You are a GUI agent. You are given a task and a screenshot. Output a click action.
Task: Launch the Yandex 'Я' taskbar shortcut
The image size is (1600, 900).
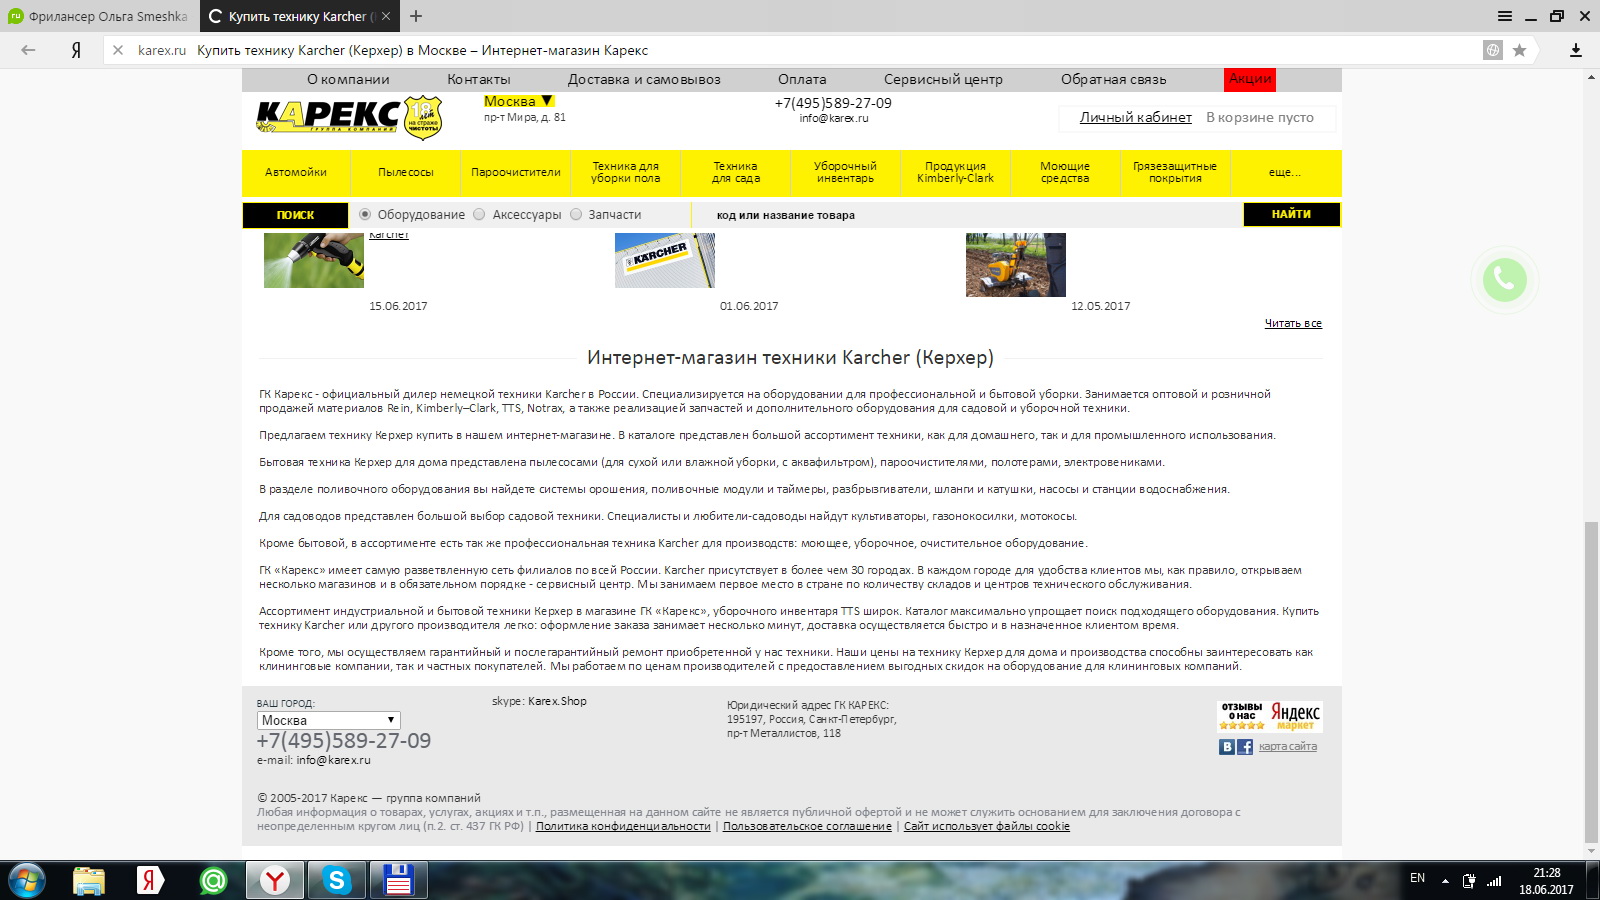(150, 880)
